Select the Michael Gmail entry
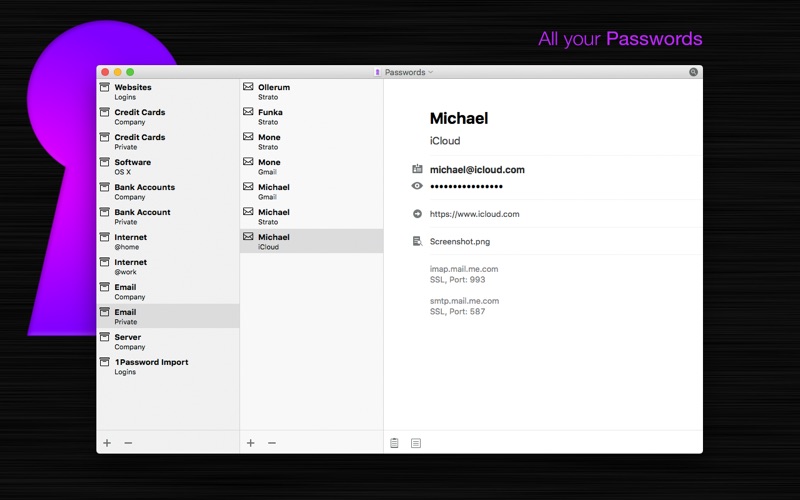 (x=312, y=191)
